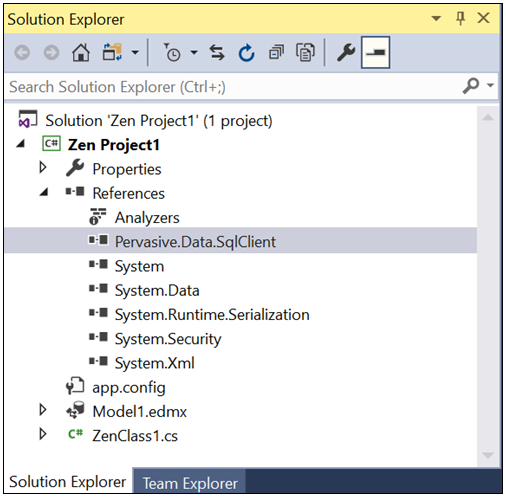Click the Pending Changes Filter clock icon
The height and width of the screenshot is (498, 506).
point(172,53)
